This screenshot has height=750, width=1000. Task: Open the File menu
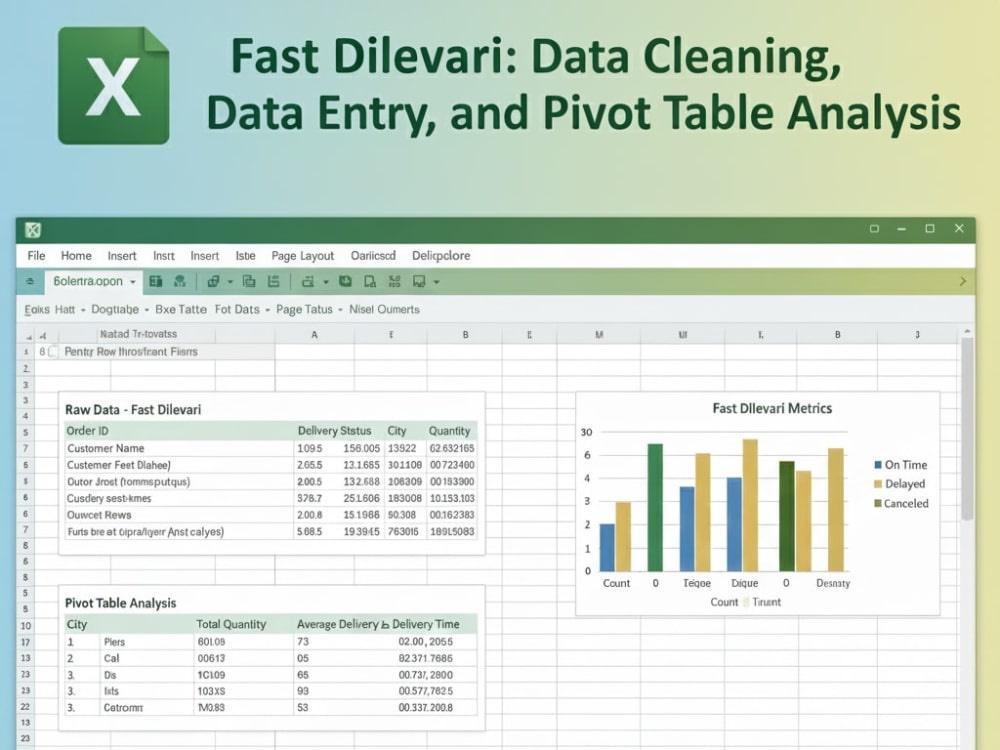[36, 256]
